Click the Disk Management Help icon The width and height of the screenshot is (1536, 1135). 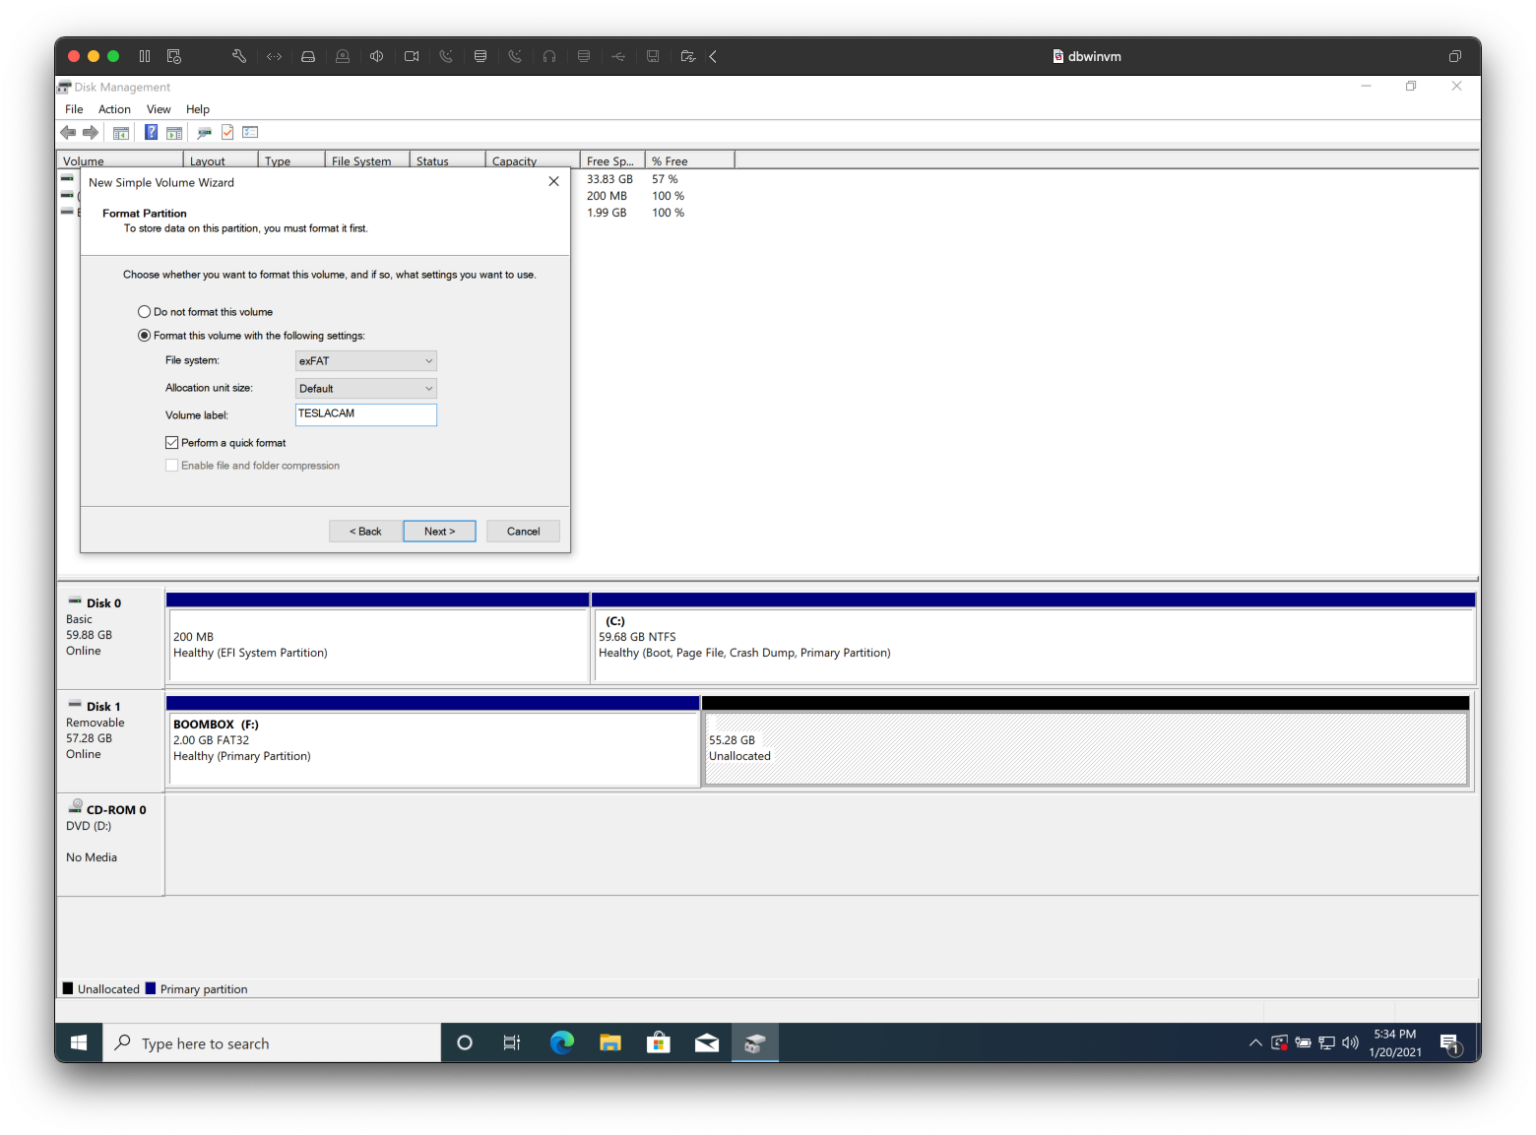150,132
